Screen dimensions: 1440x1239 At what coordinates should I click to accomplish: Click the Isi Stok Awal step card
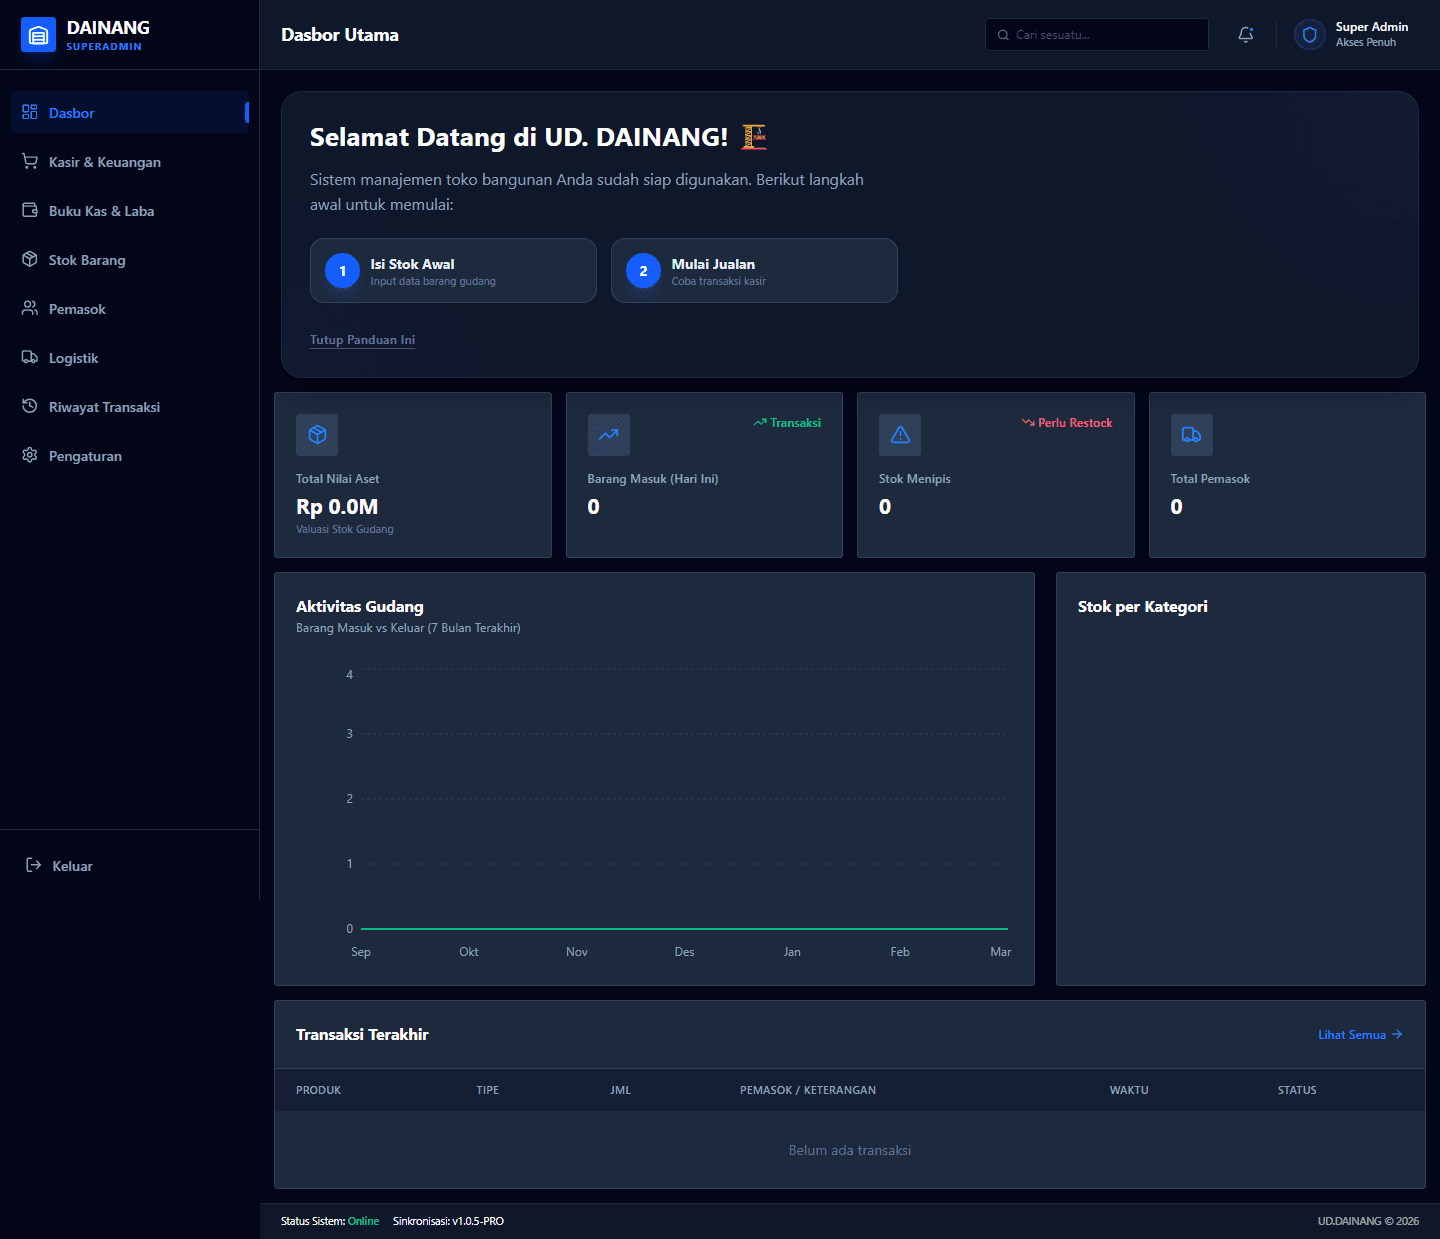tap(453, 270)
